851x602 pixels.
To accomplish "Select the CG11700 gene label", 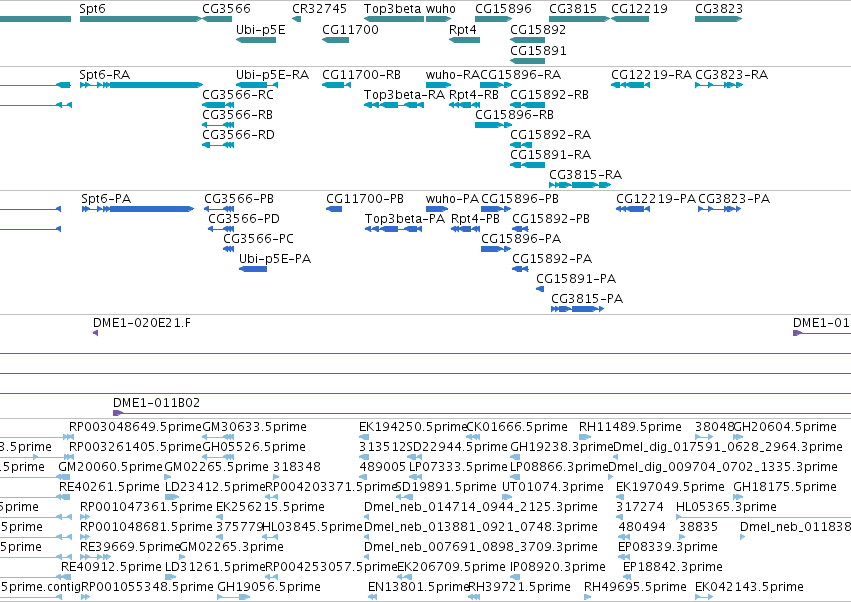I will (x=350, y=29).
